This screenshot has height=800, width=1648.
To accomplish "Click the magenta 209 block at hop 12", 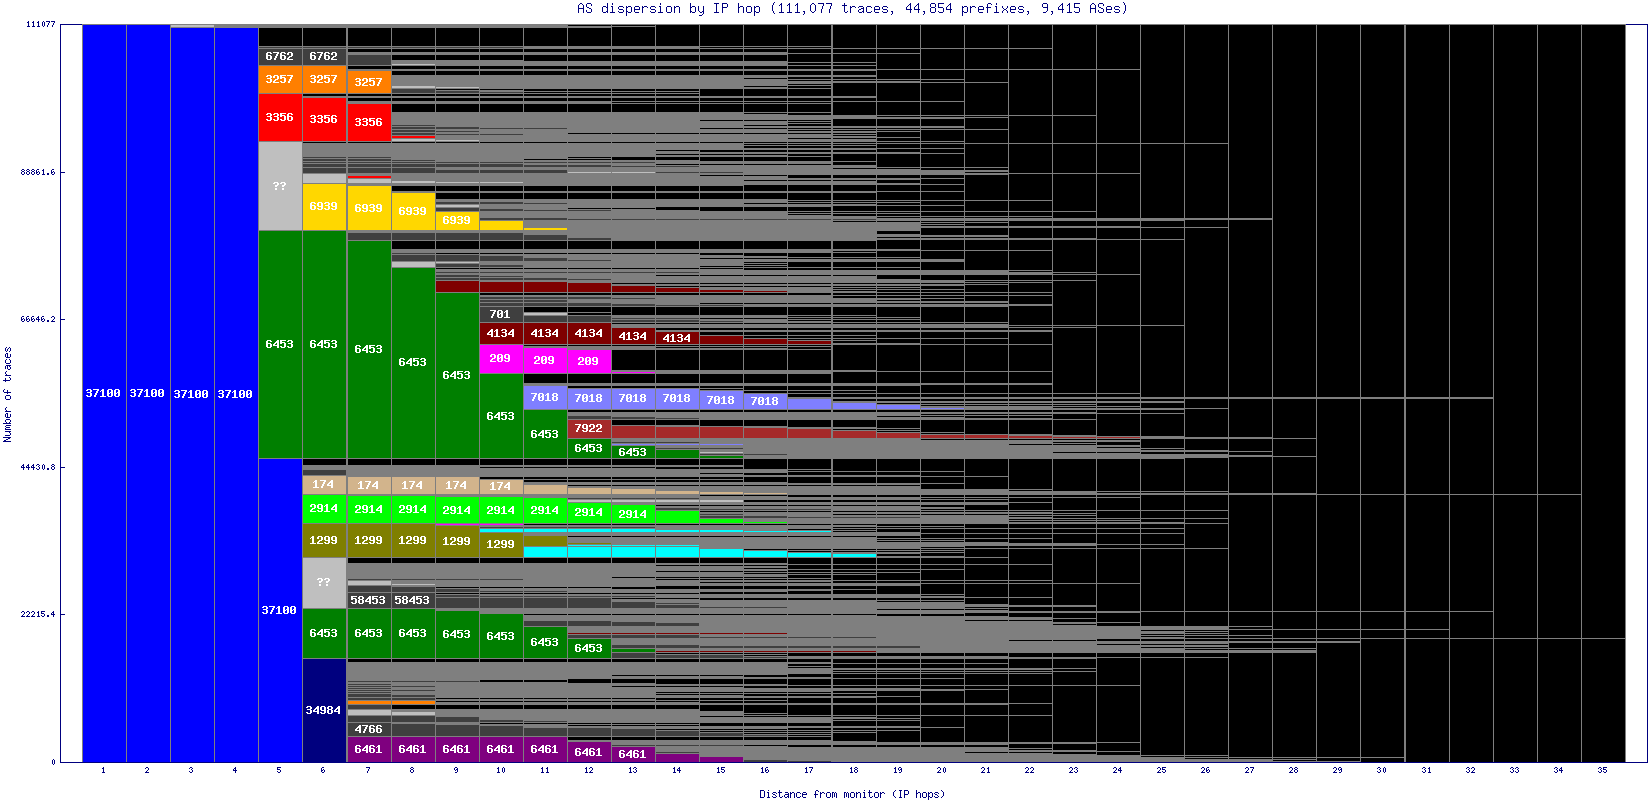I will pyautogui.click(x=588, y=361).
